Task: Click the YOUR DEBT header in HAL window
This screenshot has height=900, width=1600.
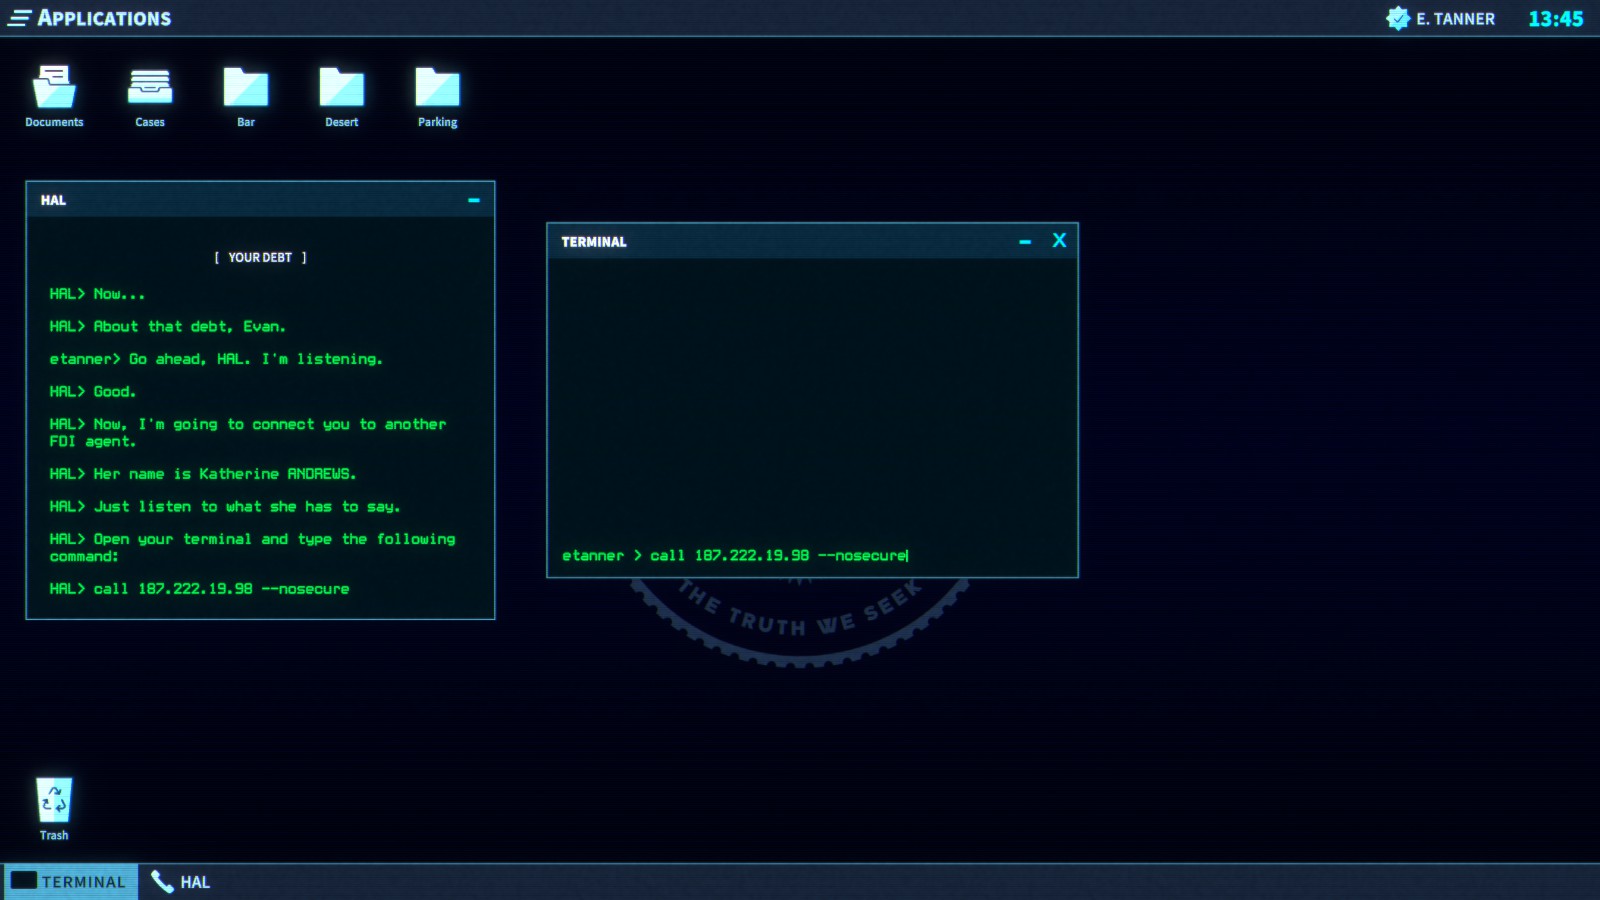Action: click(261, 257)
